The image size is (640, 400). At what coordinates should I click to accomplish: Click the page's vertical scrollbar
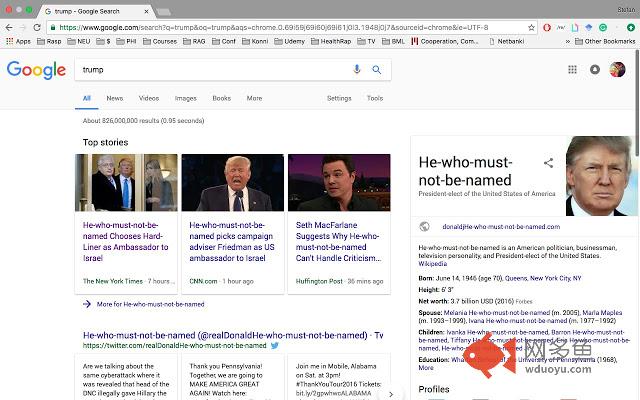click(637, 102)
